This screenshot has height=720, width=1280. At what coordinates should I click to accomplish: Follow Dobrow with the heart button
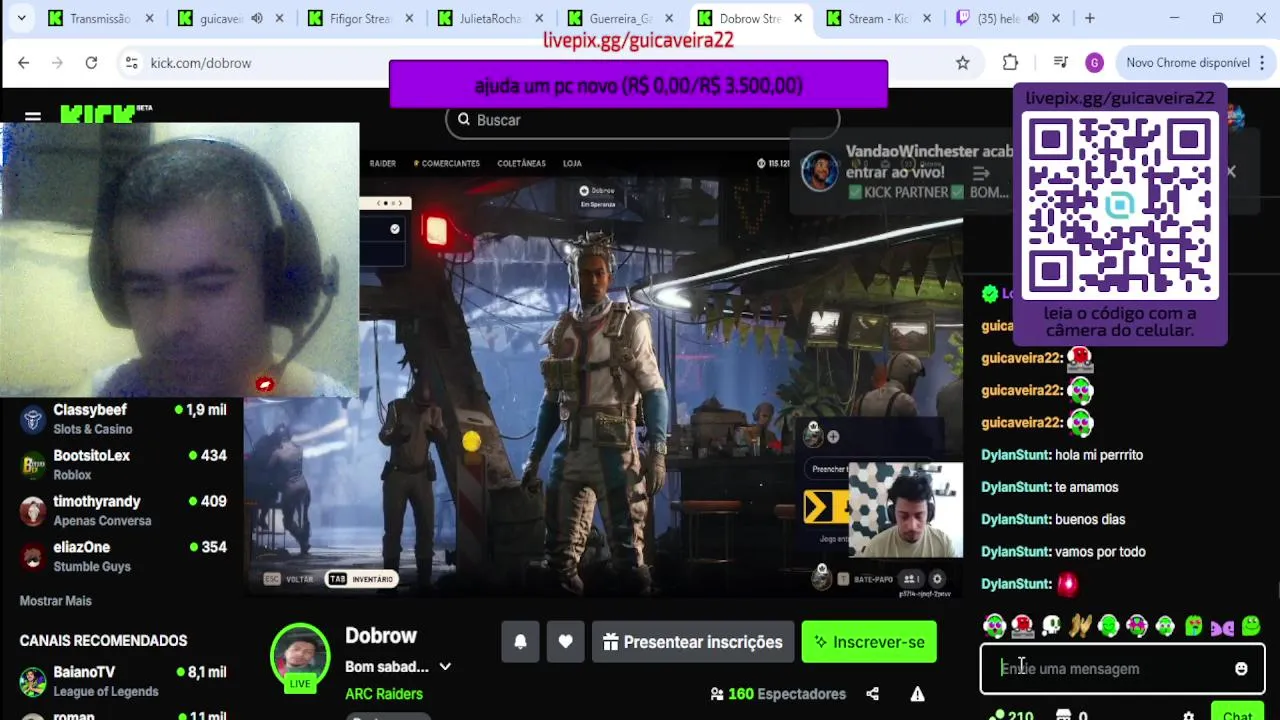click(565, 642)
